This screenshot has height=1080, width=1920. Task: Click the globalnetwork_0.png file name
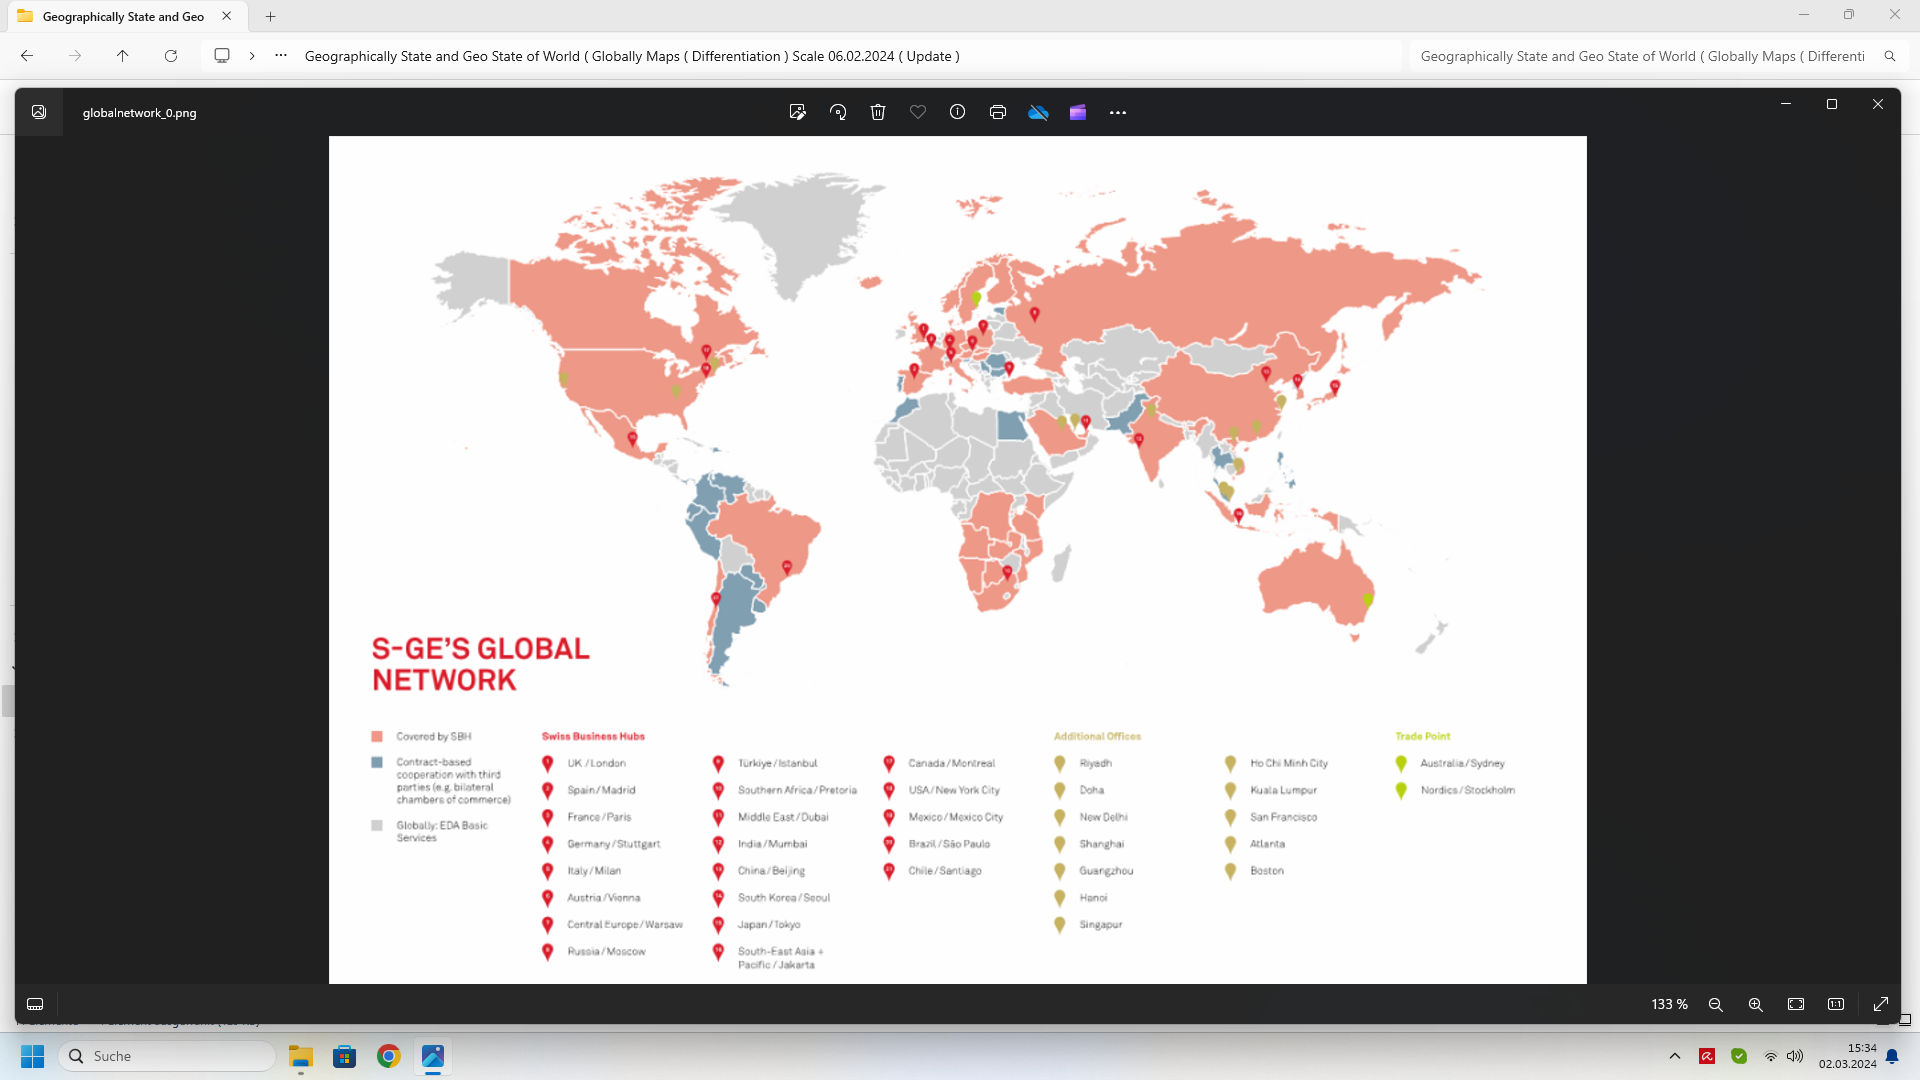(x=139, y=113)
